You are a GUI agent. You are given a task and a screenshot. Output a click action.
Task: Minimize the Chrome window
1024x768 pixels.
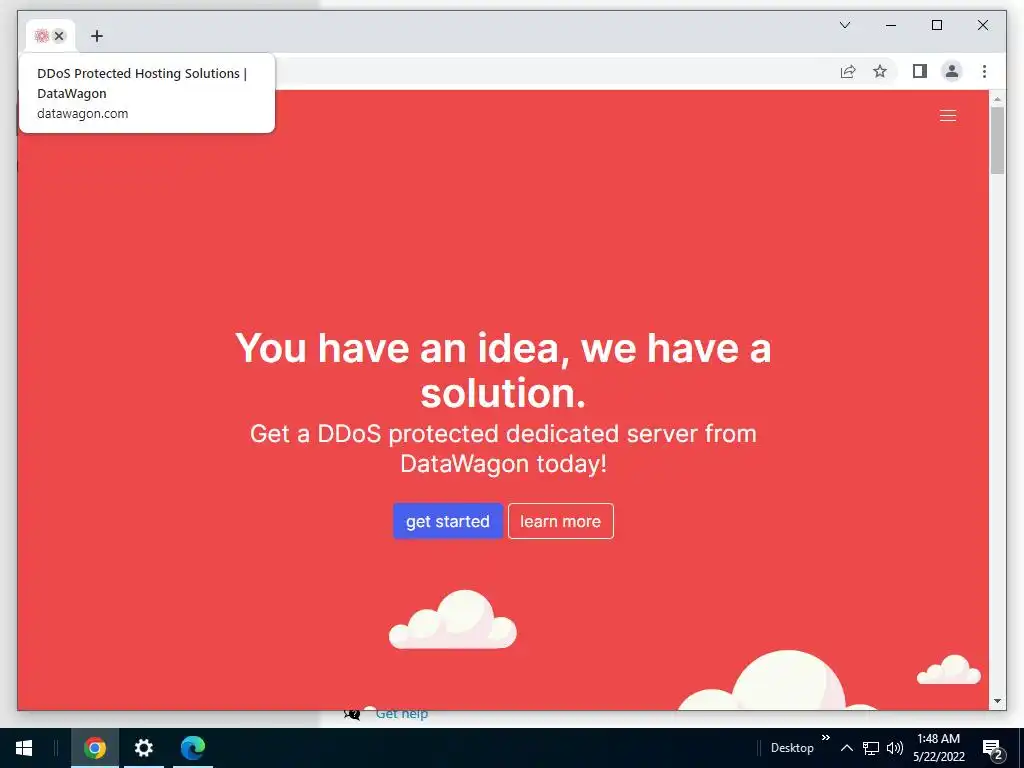(891, 25)
